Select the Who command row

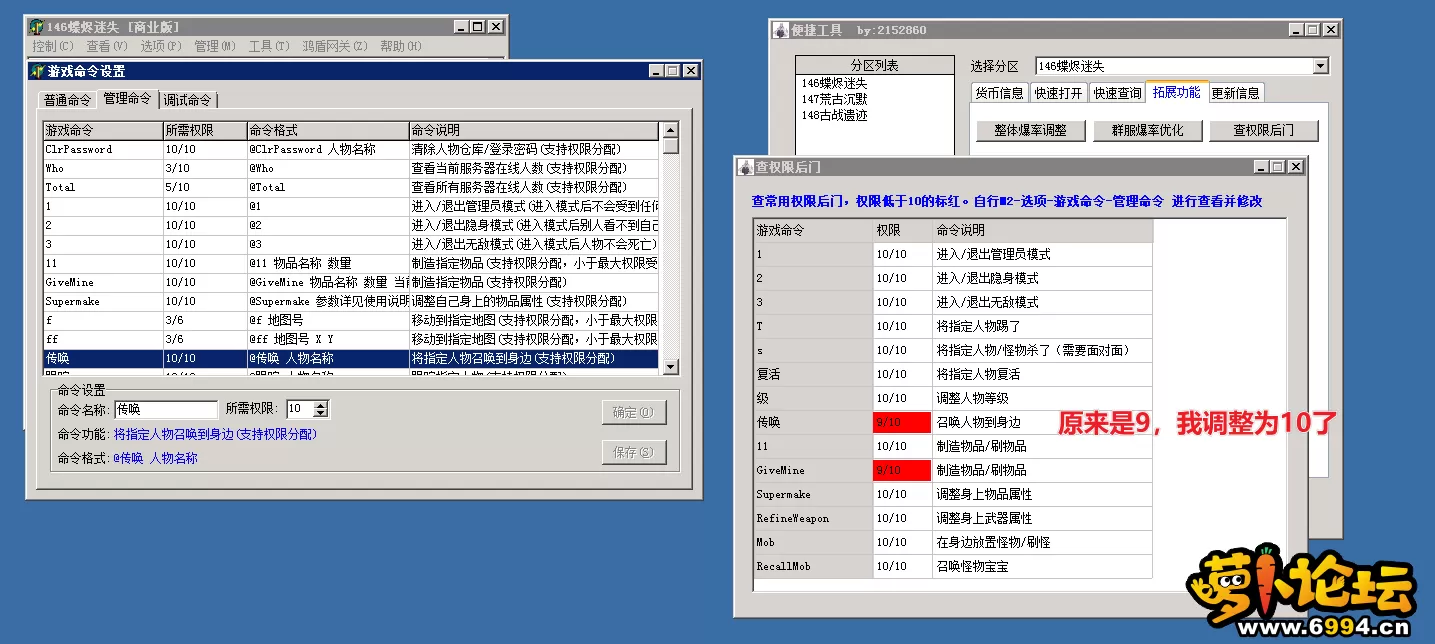[351, 168]
